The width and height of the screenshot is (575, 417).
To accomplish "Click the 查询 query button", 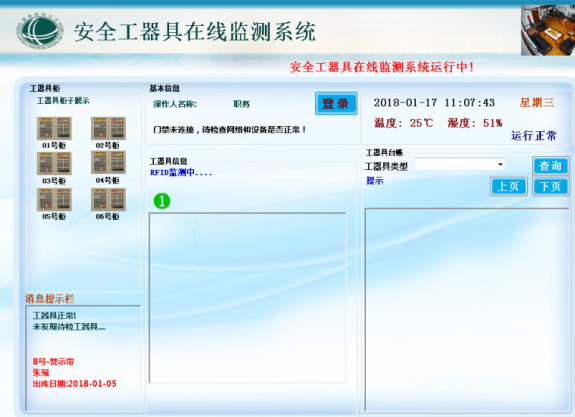I will coord(550,166).
